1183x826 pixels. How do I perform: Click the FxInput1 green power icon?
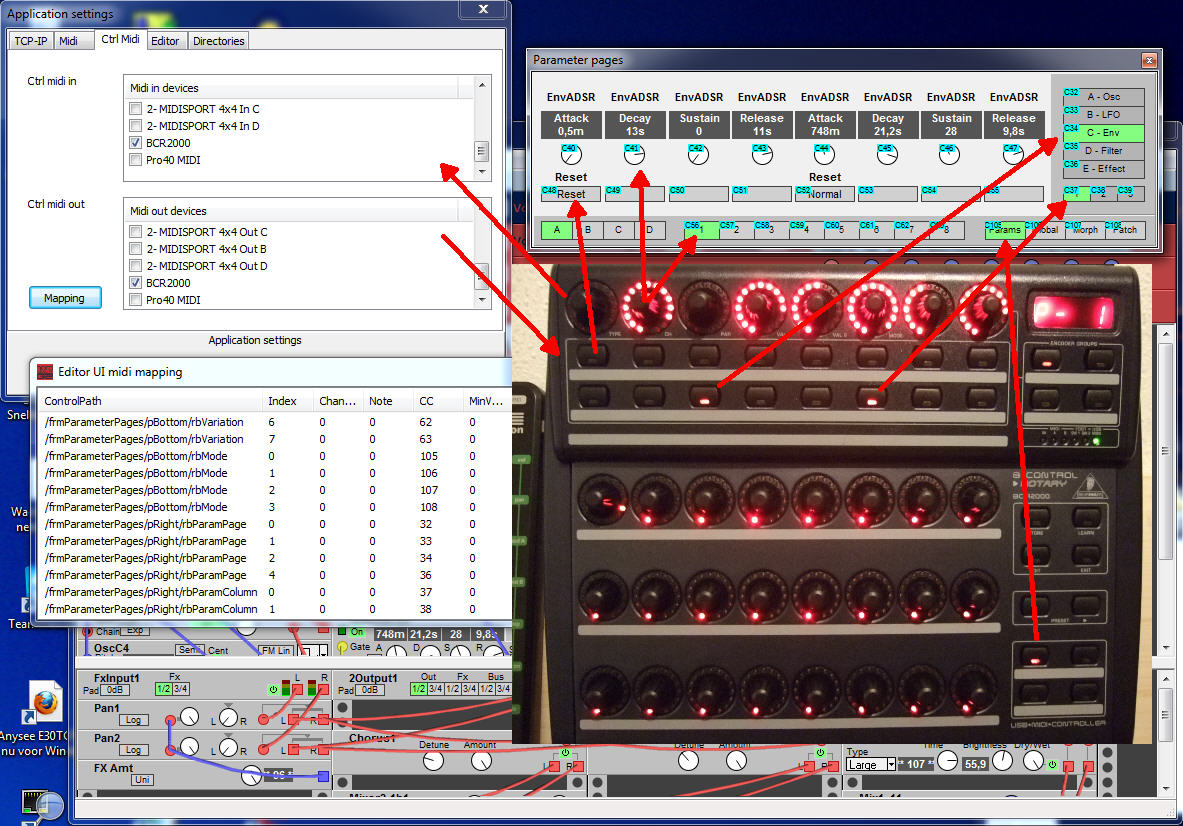pyautogui.click(x=273, y=690)
